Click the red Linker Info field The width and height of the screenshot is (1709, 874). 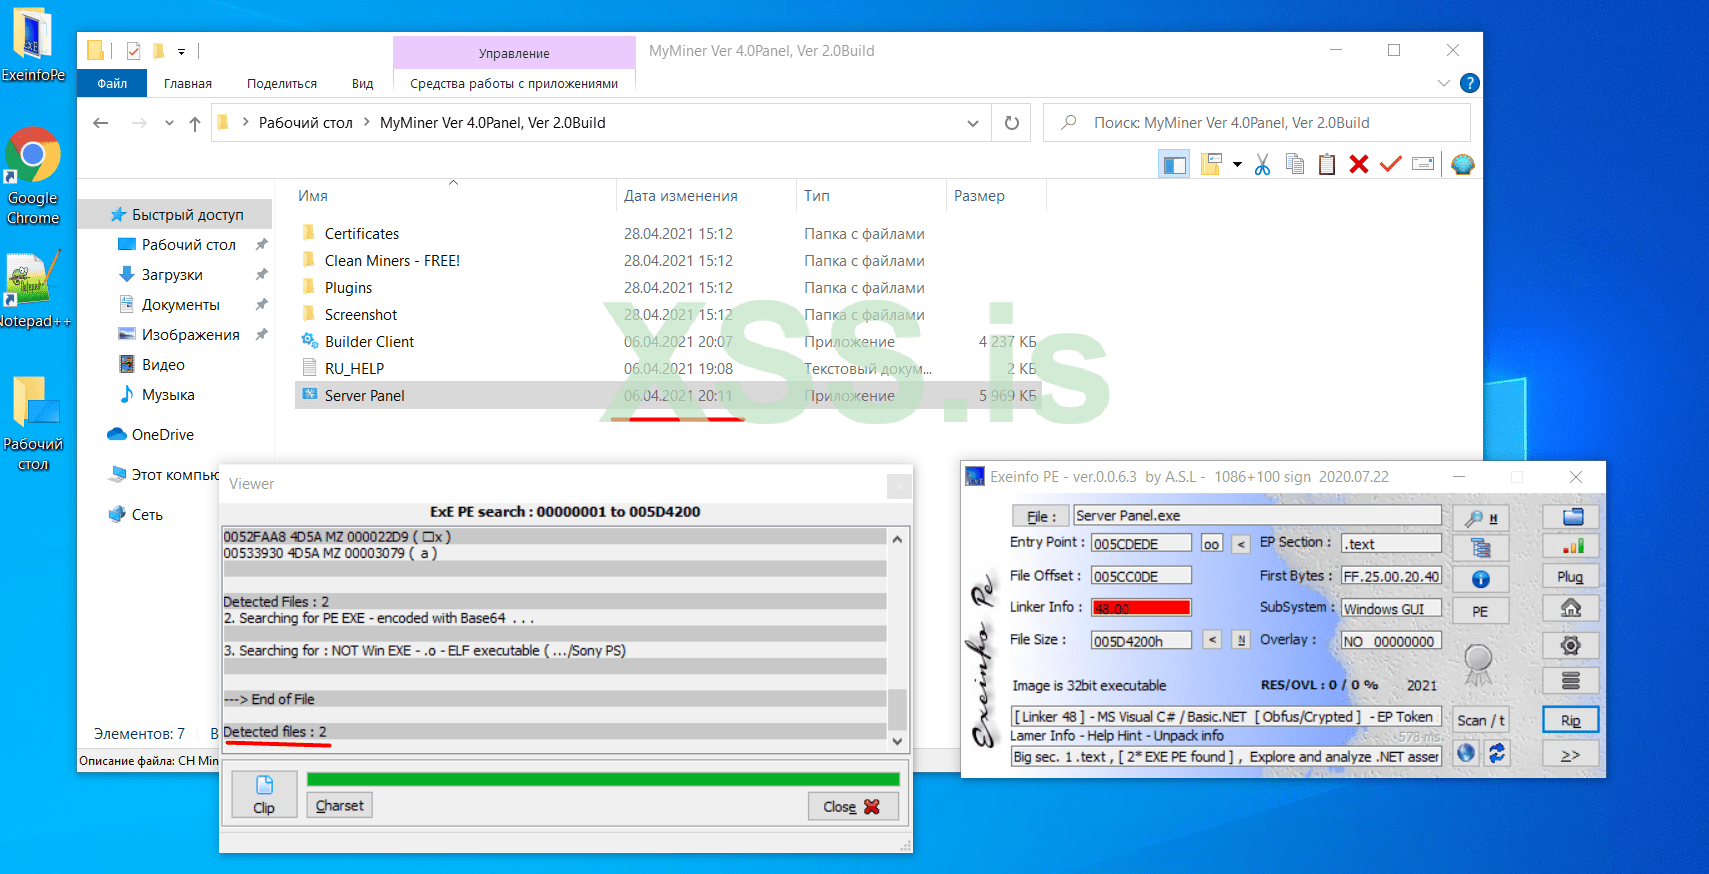click(1141, 608)
